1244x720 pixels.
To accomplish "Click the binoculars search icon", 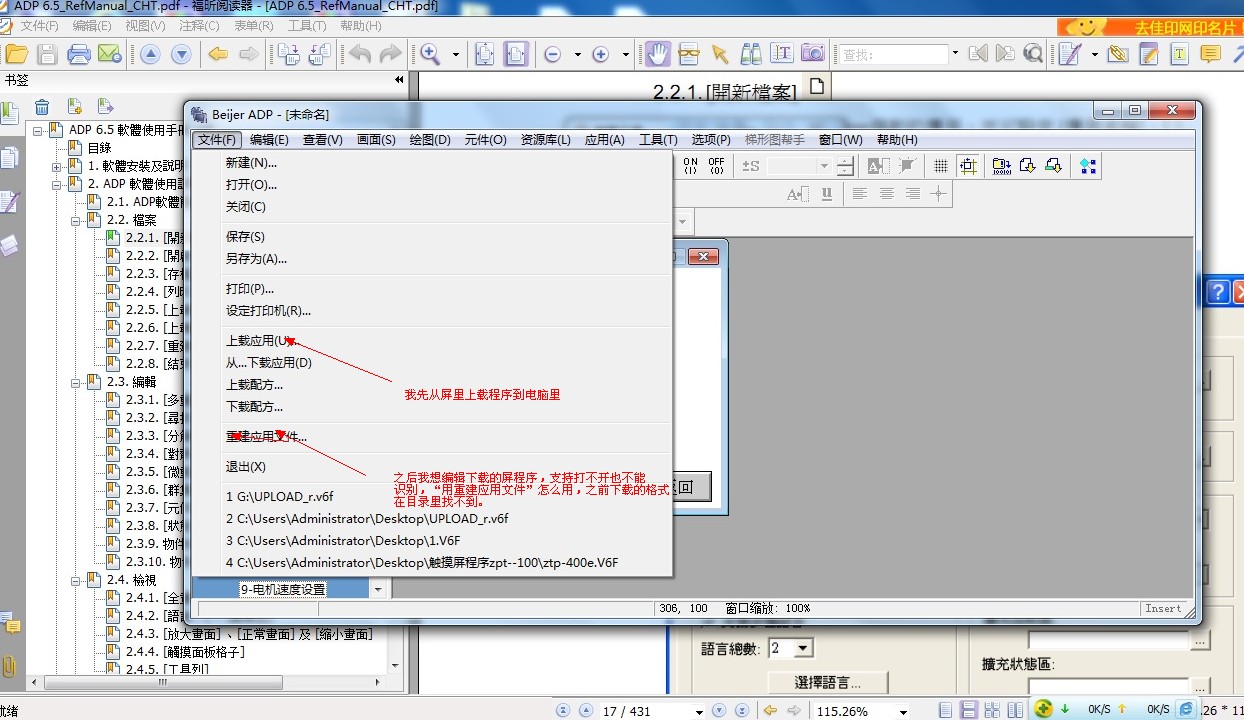I will point(750,54).
